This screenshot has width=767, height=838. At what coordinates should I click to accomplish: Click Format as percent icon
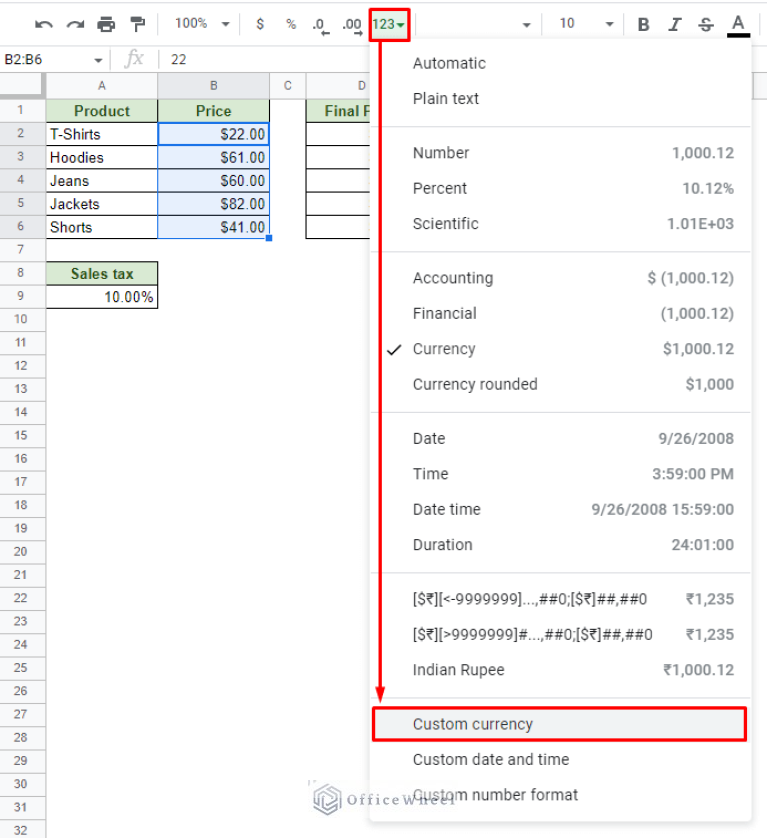pyautogui.click(x=291, y=24)
